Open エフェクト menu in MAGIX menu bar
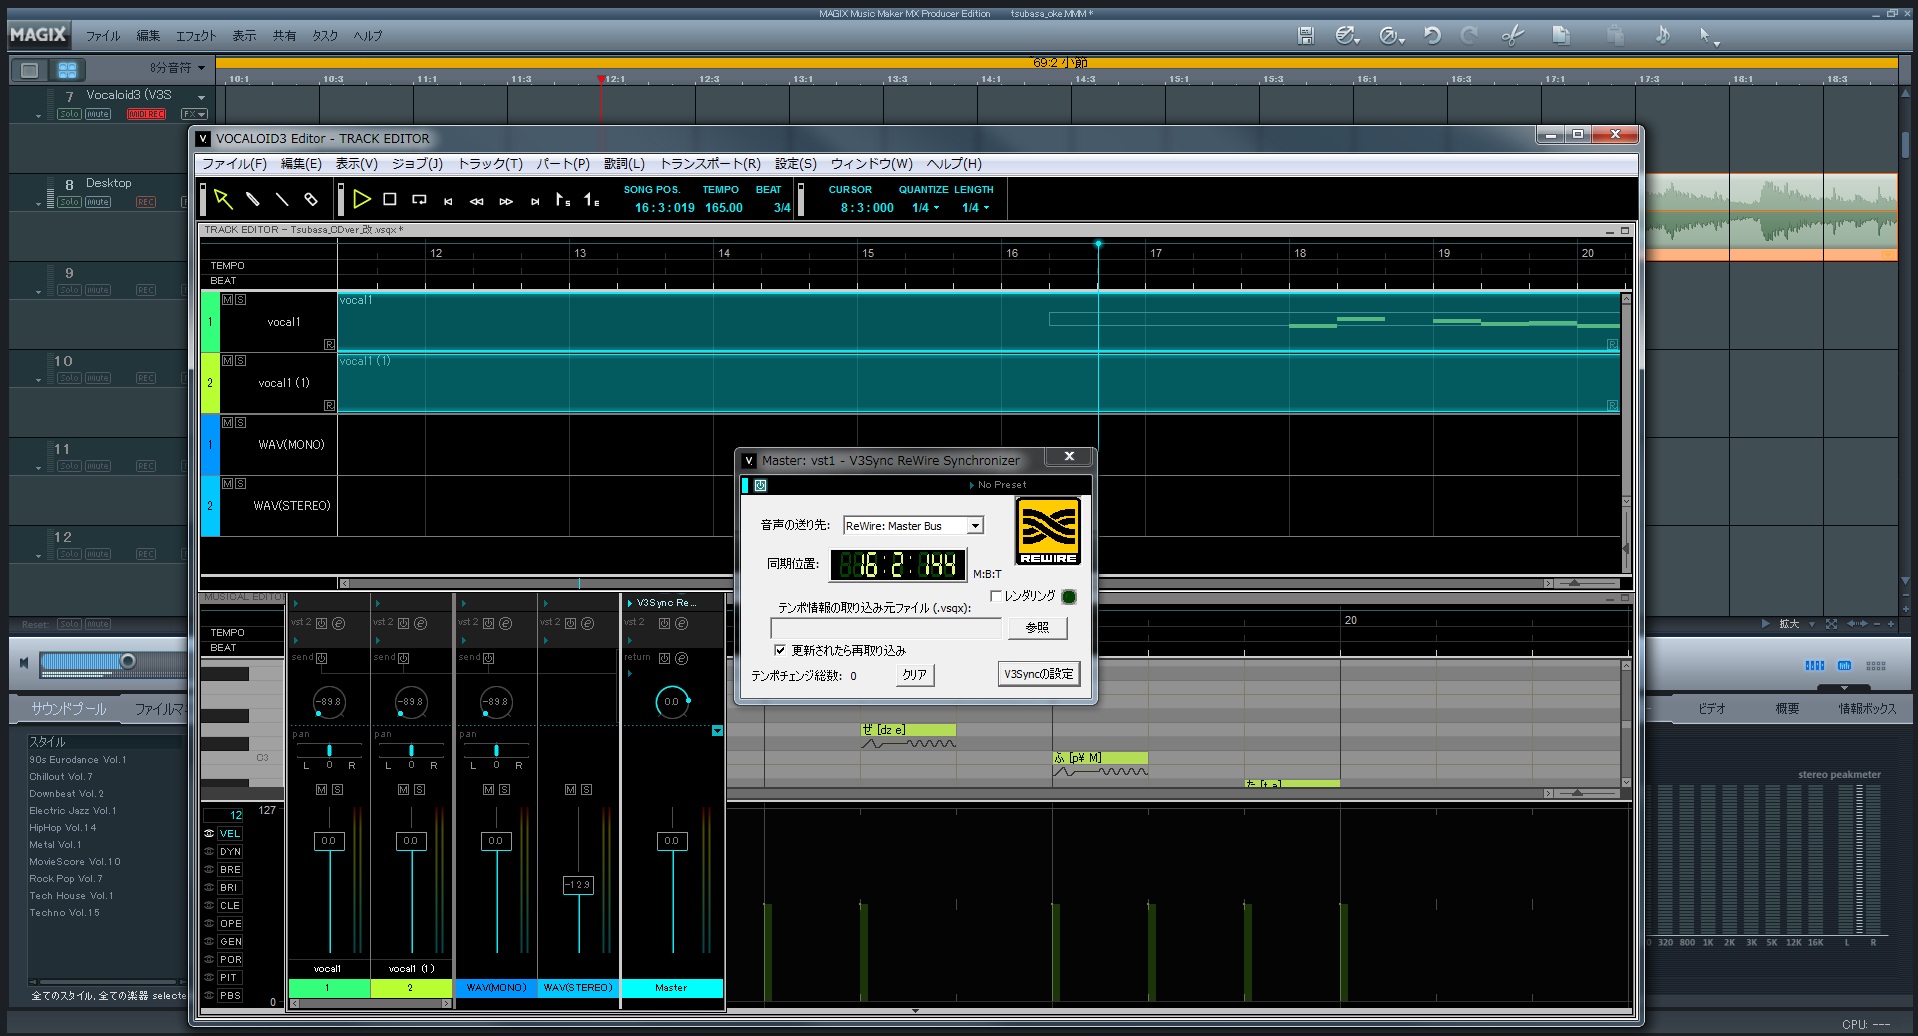This screenshot has width=1918, height=1036. coord(196,36)
